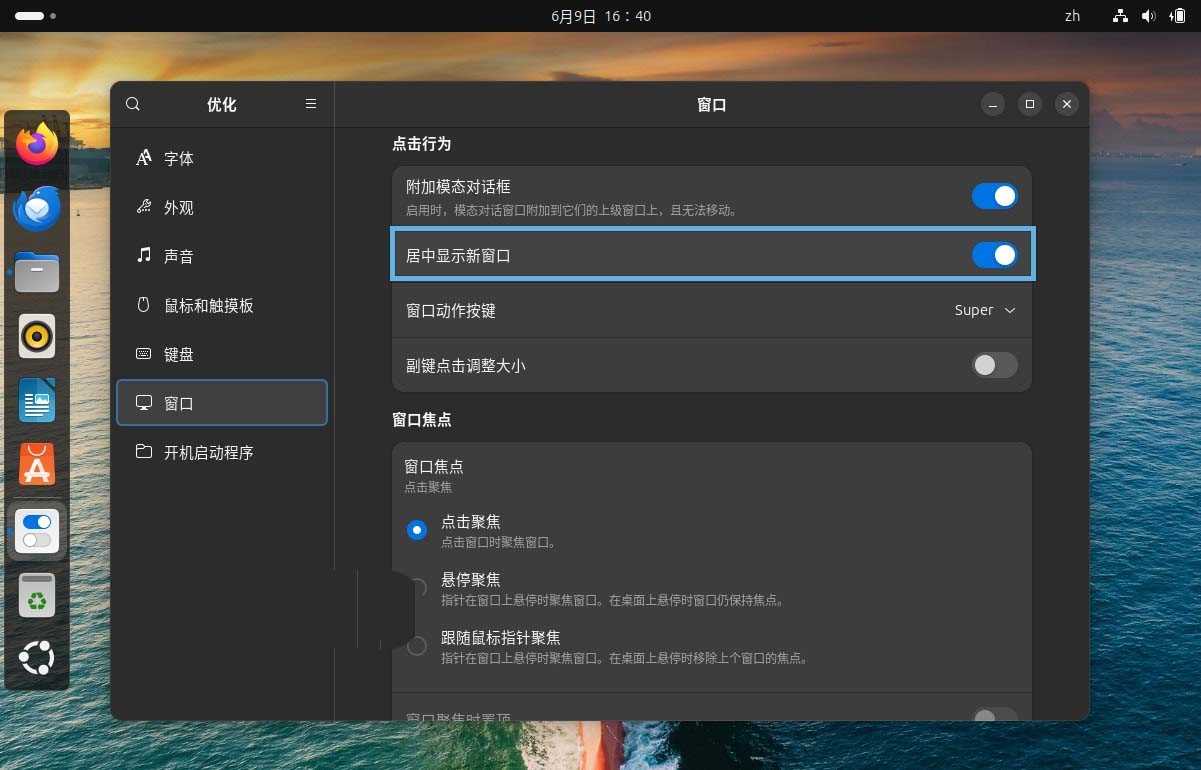Viewport: 1201px width, 770px height.
Task: Choose 跟随鼠标指针聚焦 radio option
Action: click(x=417, y=646)
